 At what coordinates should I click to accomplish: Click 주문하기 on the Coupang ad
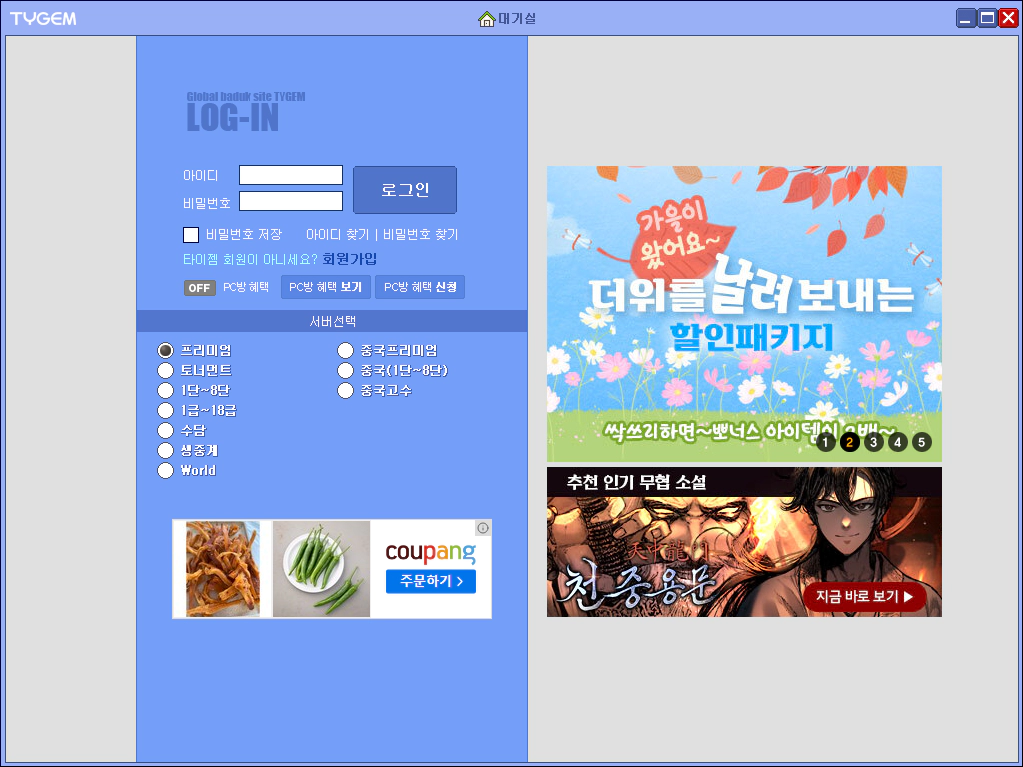[x=430, y=581]
